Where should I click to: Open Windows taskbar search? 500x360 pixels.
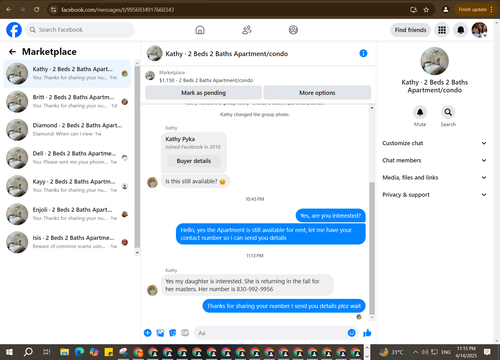pyautogui.click(x=28, y=352)
